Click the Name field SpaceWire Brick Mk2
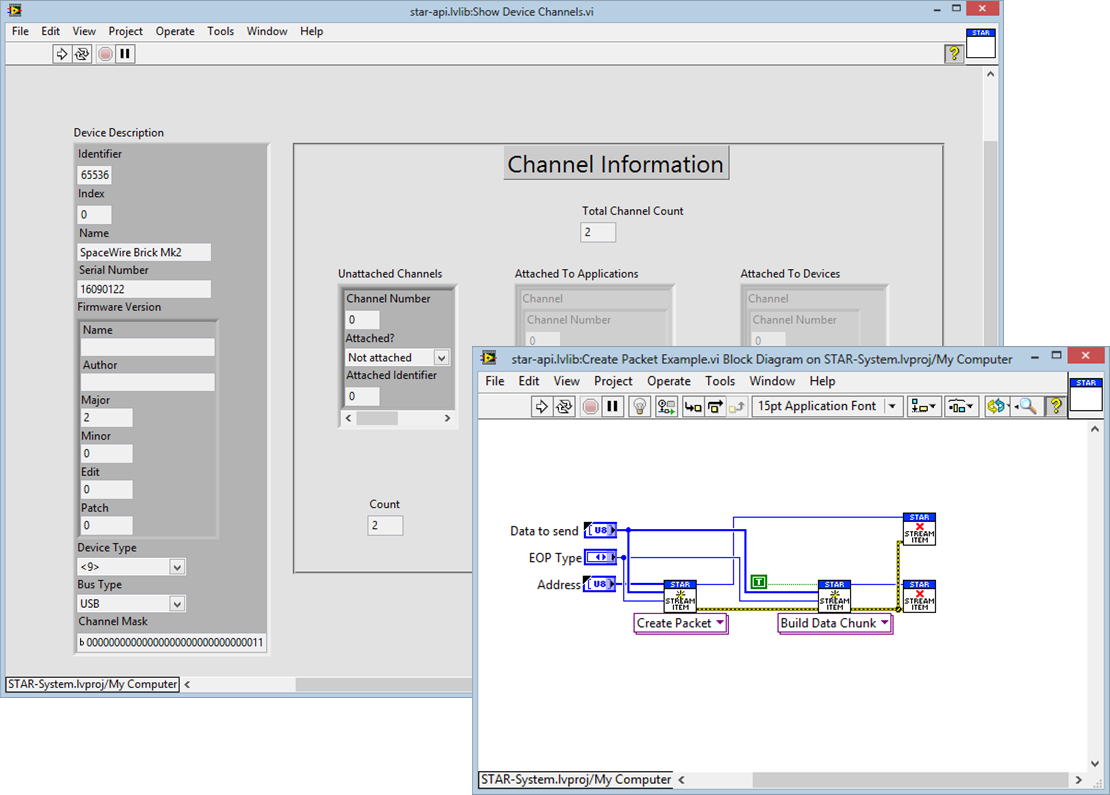Viewport: 1110px width, 795px height. click(144, 252)
